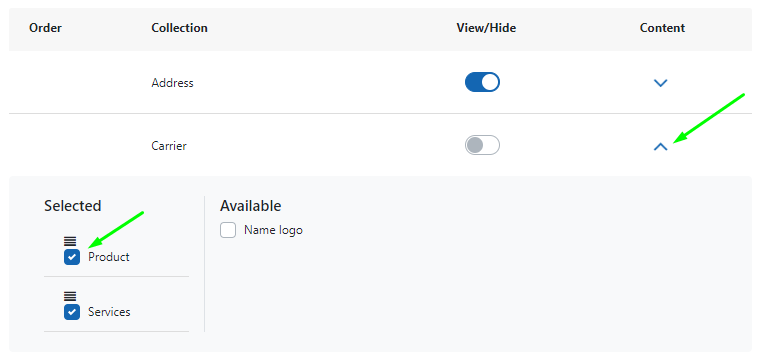Screen dimensions: 759x360
Task: Click the Selected section heading
Action: (x=73, y=206)
